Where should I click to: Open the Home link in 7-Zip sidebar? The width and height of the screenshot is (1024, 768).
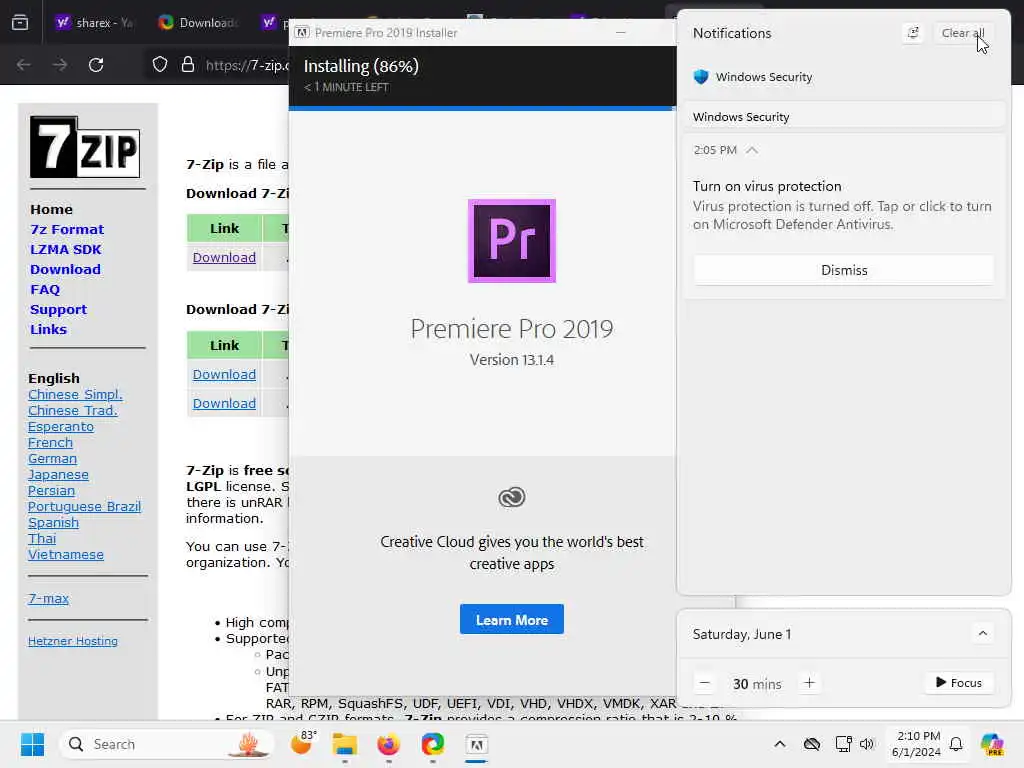[x=52, y=210]
